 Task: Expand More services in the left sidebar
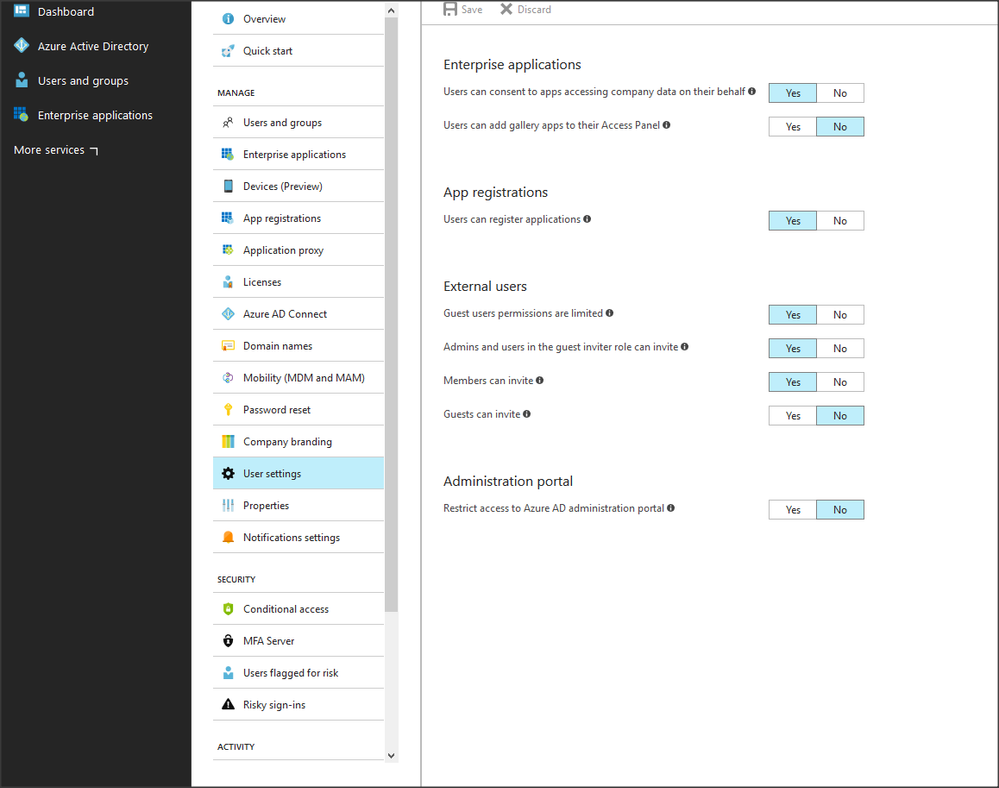tap(56, 150)
